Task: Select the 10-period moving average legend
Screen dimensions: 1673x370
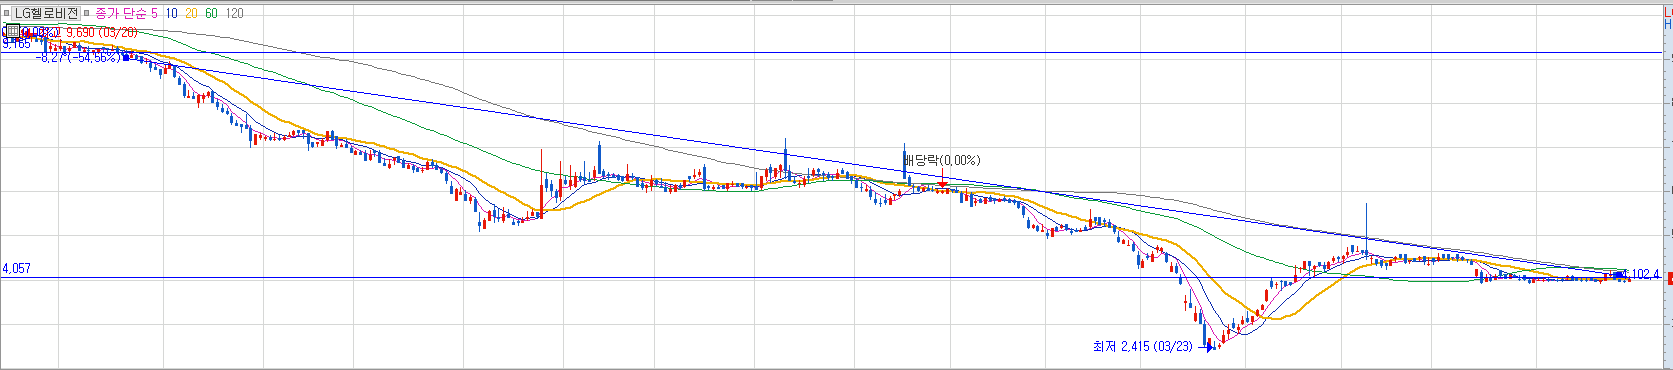Action: (x=172, y=13)
